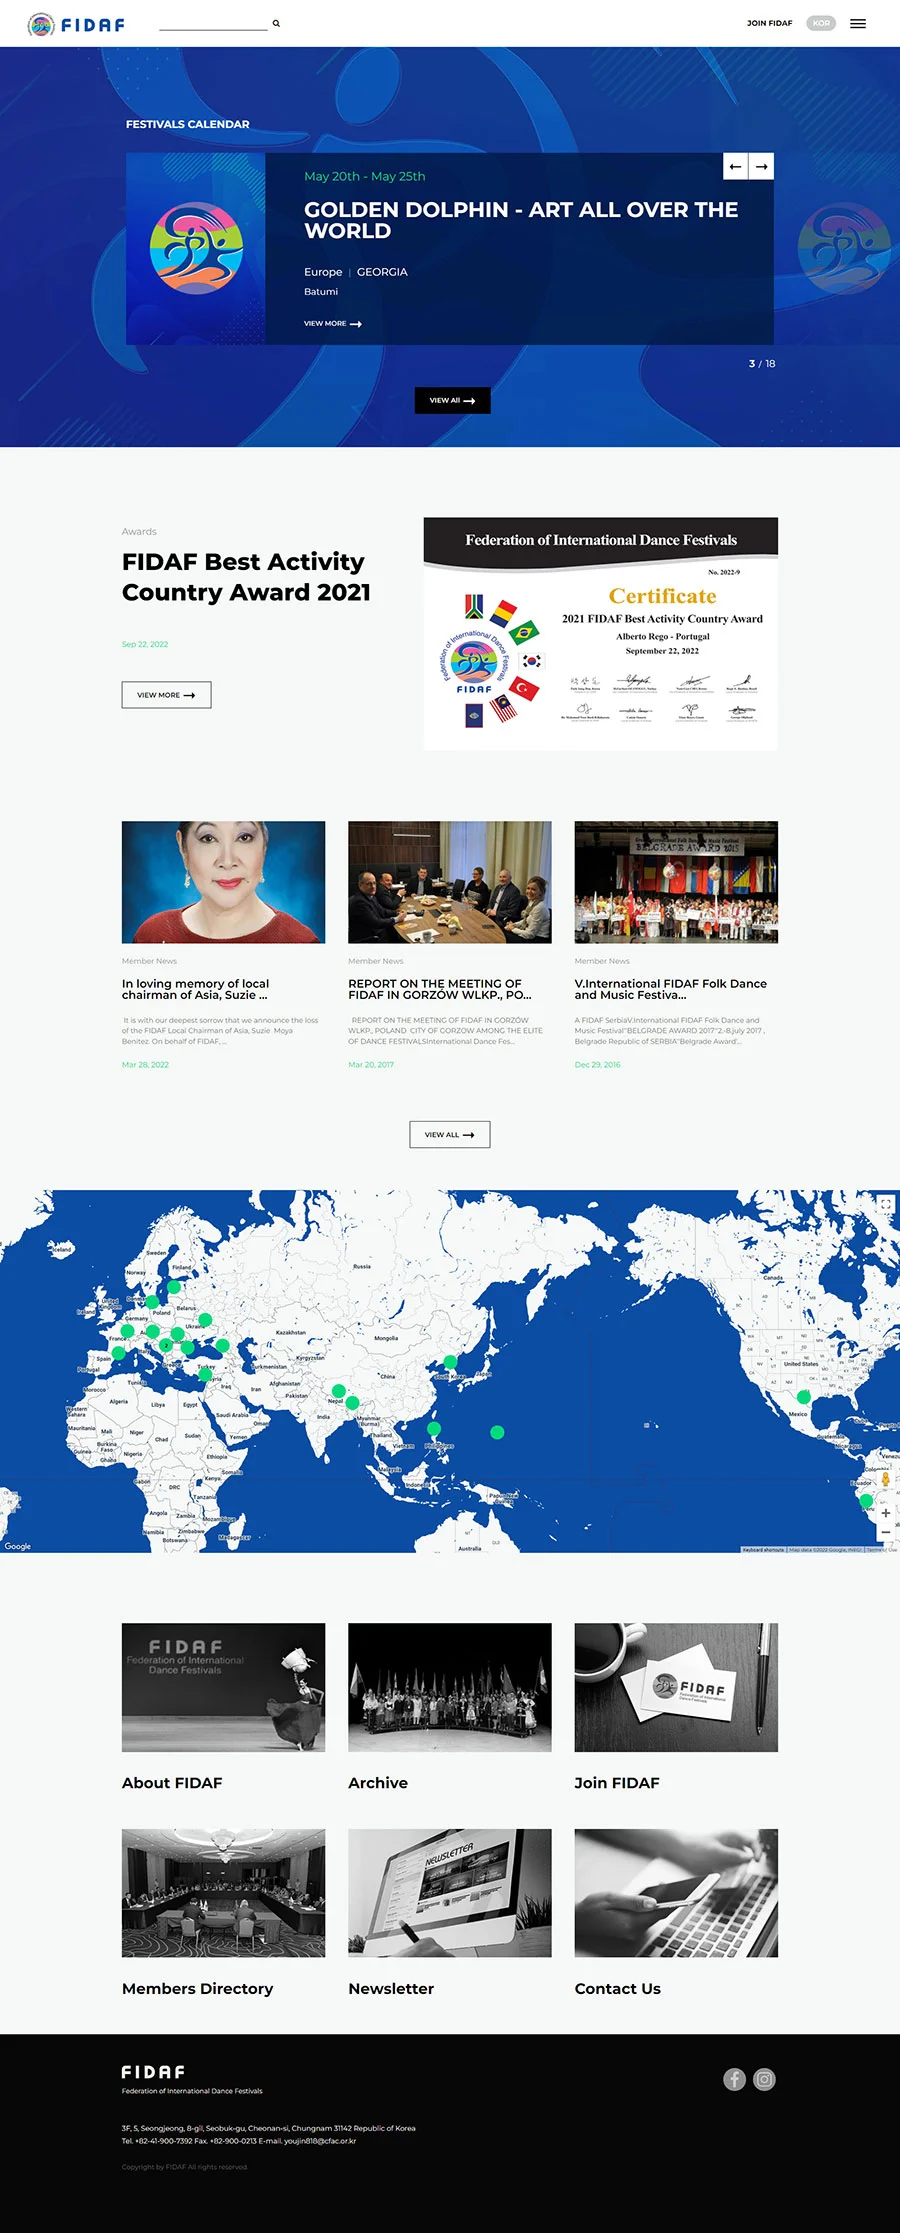This screenshot has width=900, height=2233.
Task: Click VIEW MORE for the award article
Action: pyautogui.click(x=166, y=695)
